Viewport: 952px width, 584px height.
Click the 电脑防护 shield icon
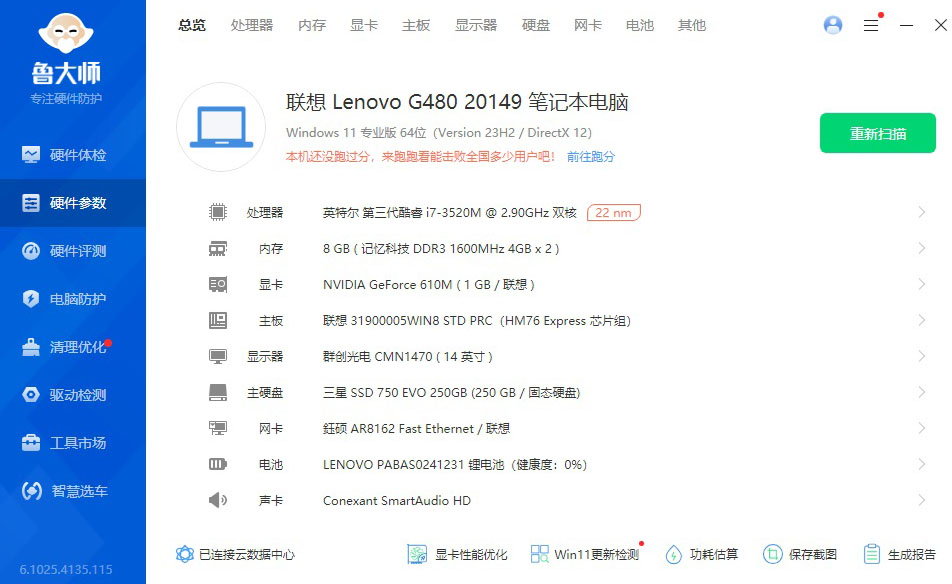coord(31,299)
